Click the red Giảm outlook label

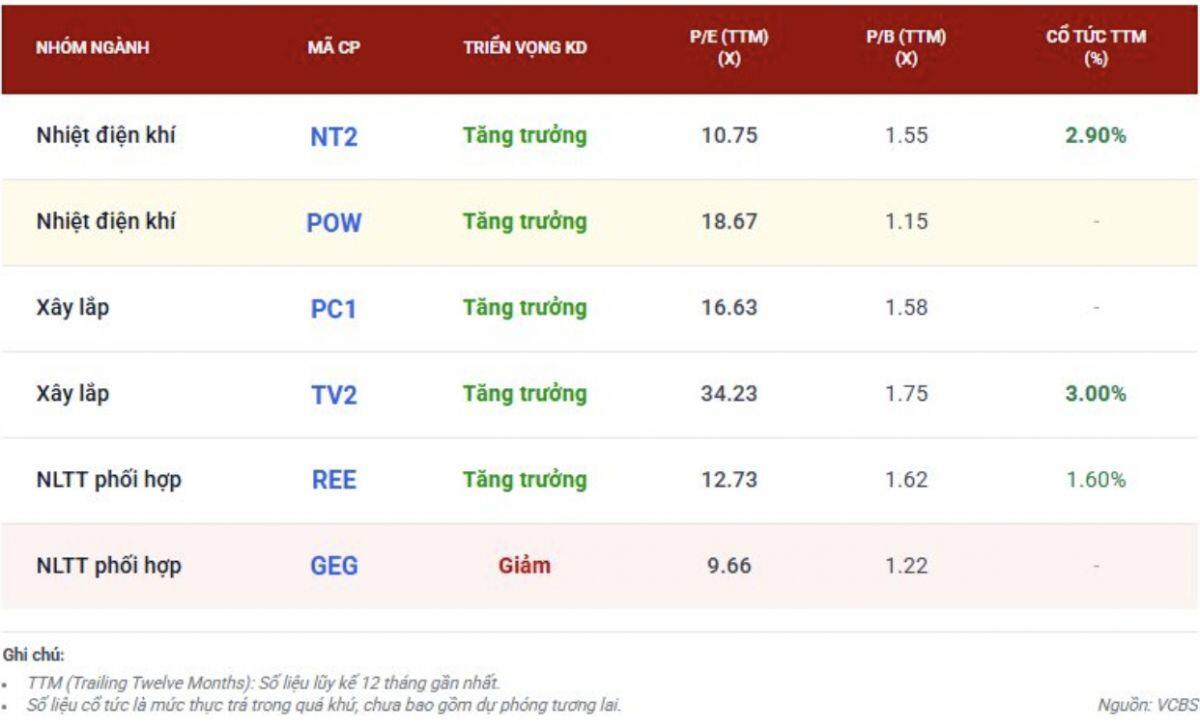point(524,566)
